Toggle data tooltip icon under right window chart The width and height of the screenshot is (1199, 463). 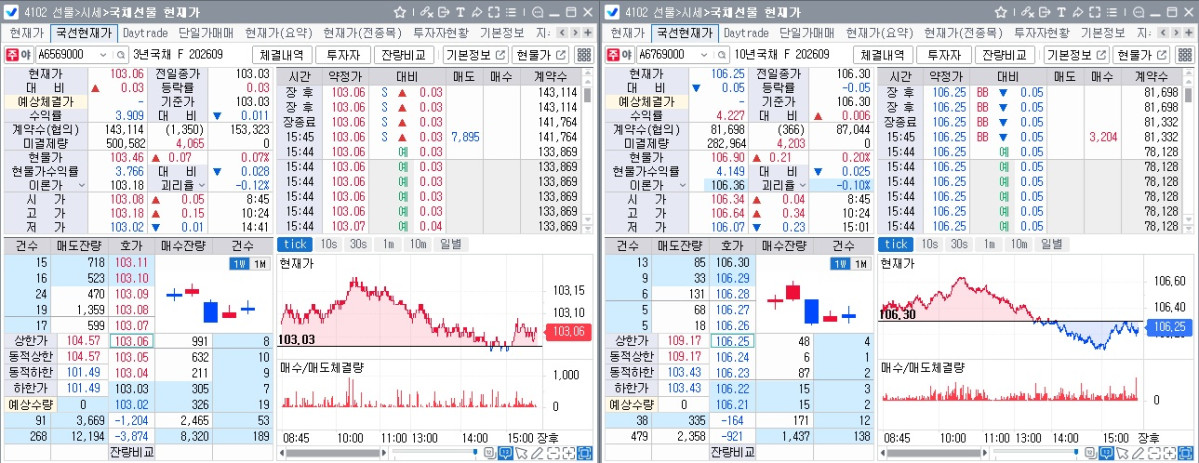click(x=1106, y=453)
